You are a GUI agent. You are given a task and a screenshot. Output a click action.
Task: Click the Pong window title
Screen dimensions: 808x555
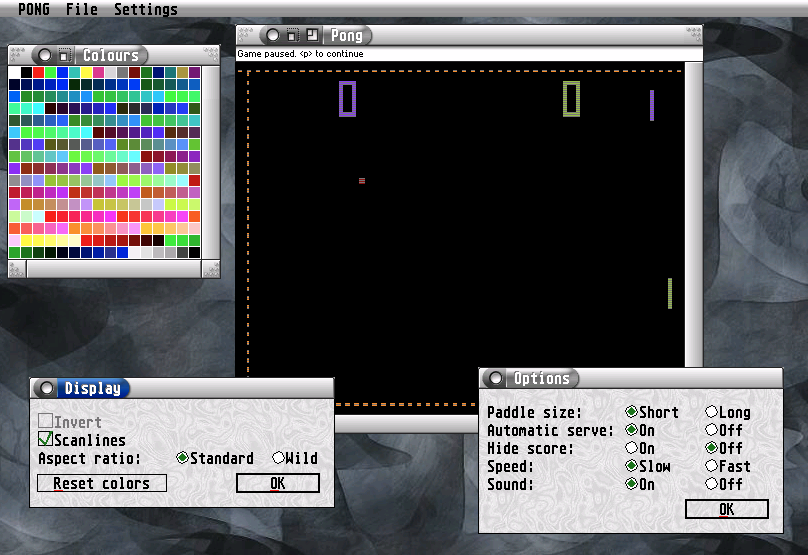(347, 36)
